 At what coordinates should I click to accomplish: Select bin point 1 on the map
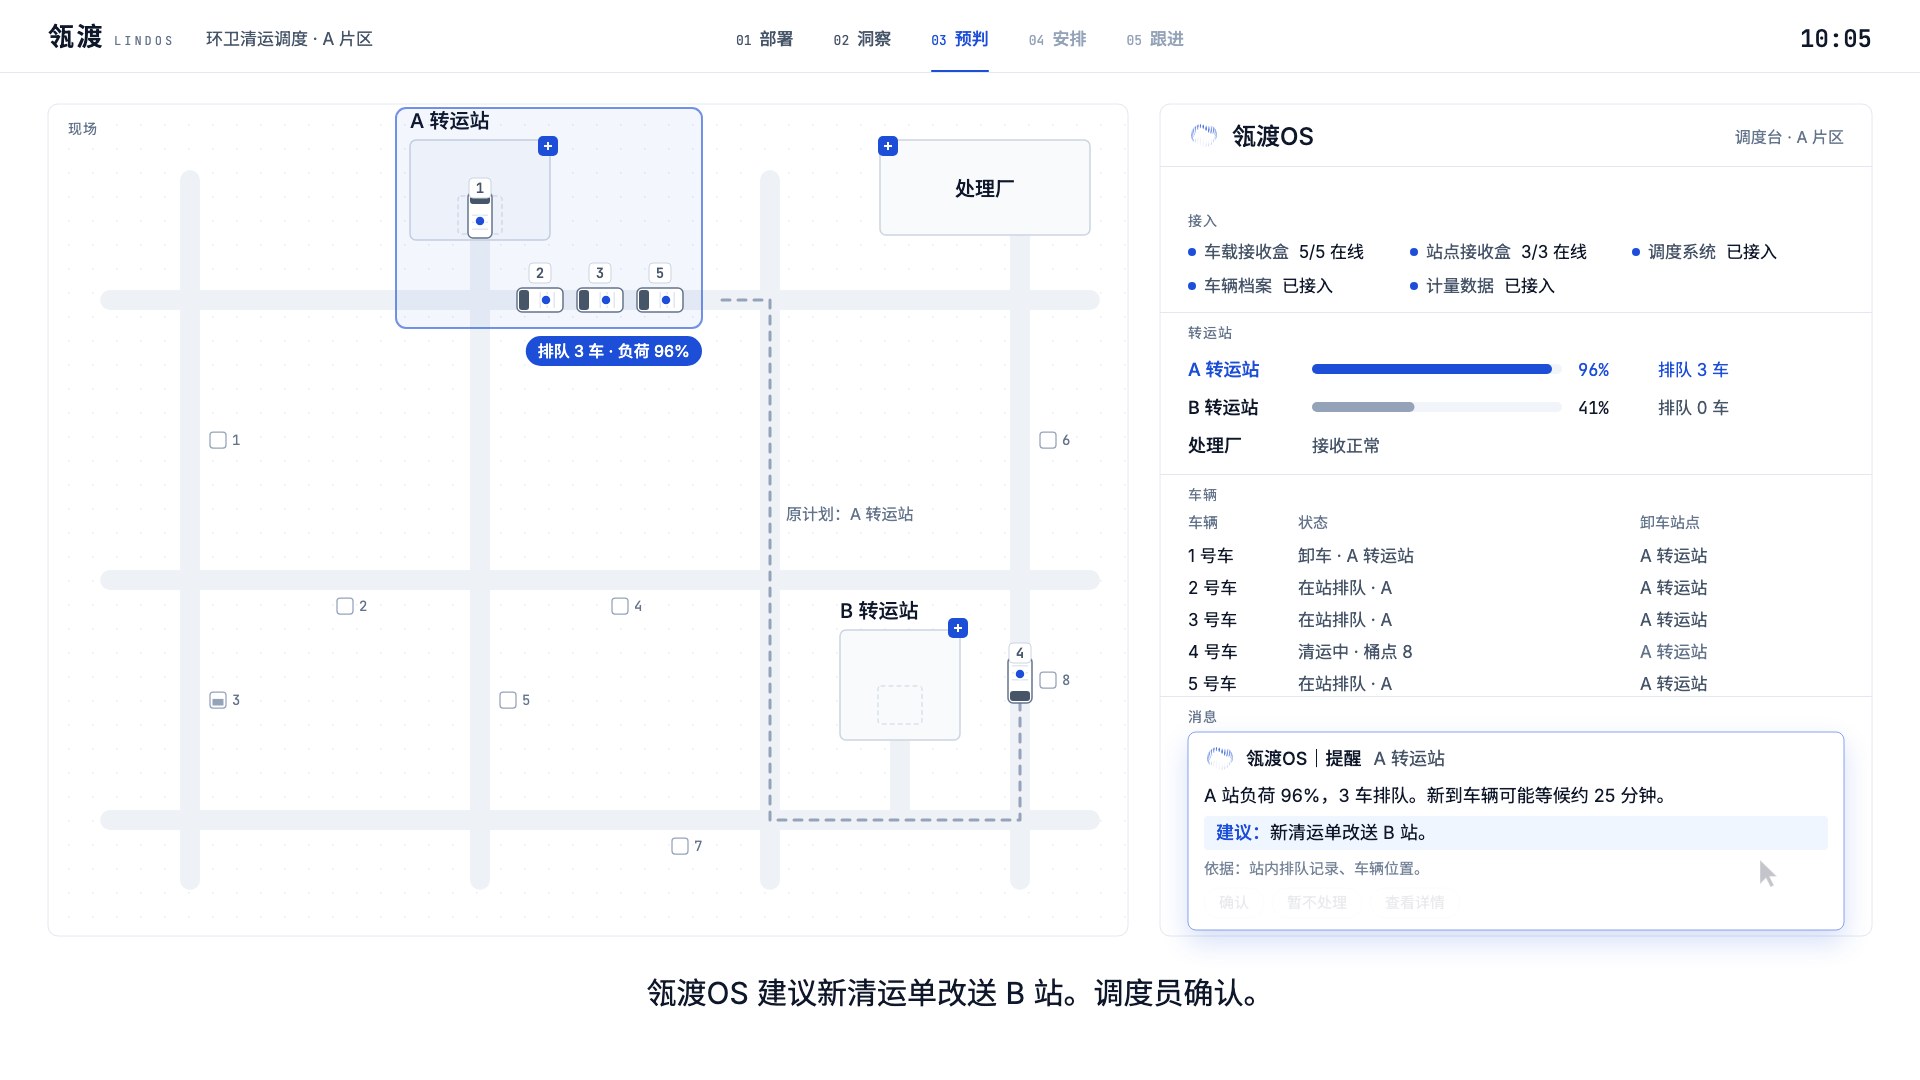[218, 440]
